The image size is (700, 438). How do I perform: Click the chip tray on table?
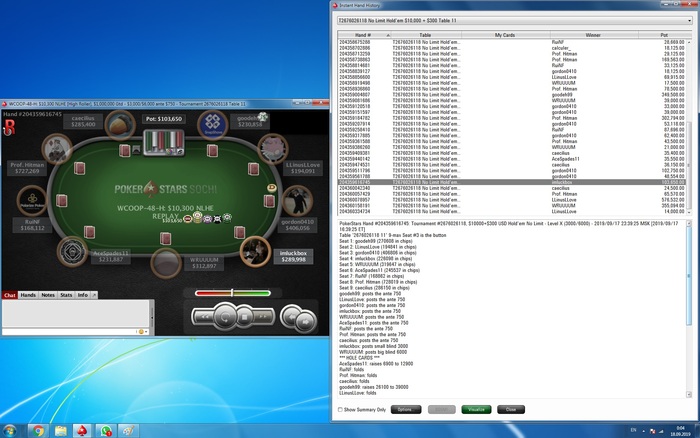click(x=164, y=142)
